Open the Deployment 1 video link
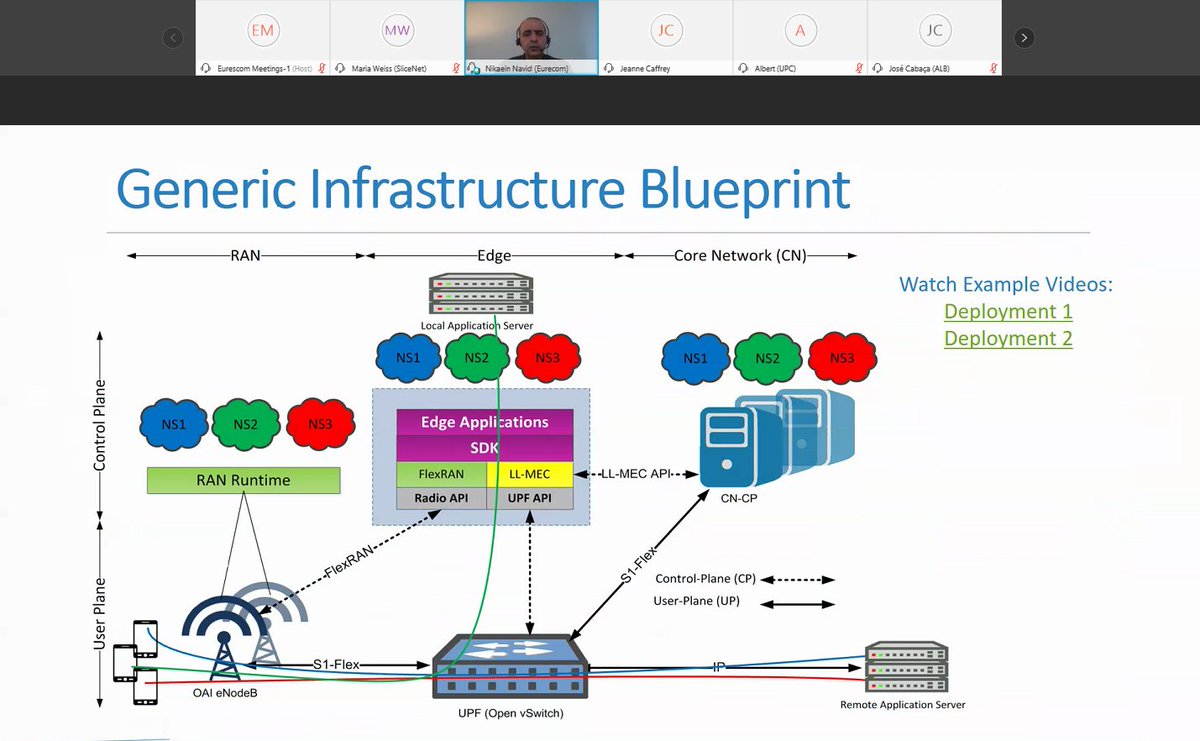Image resolution: width=1200 pixels, height=741 pixels. (x=1007, y=311)
